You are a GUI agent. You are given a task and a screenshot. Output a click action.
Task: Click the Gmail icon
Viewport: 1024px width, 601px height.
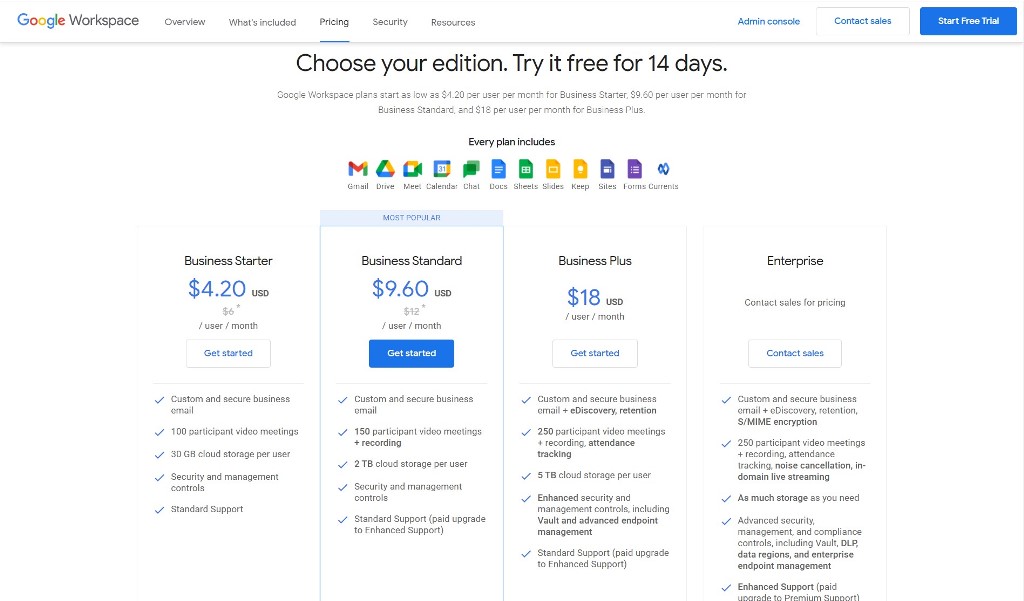pyautogui.click(x=357, y=168)
